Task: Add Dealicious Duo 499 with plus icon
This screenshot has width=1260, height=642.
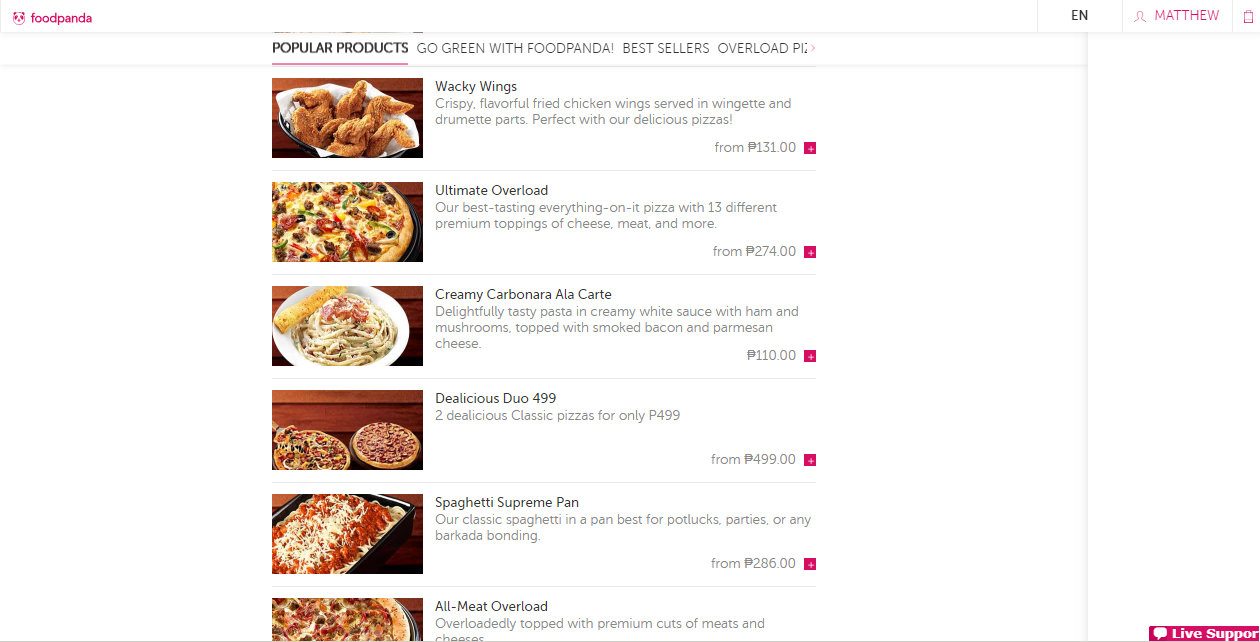Action: click(x=810, y=460)
